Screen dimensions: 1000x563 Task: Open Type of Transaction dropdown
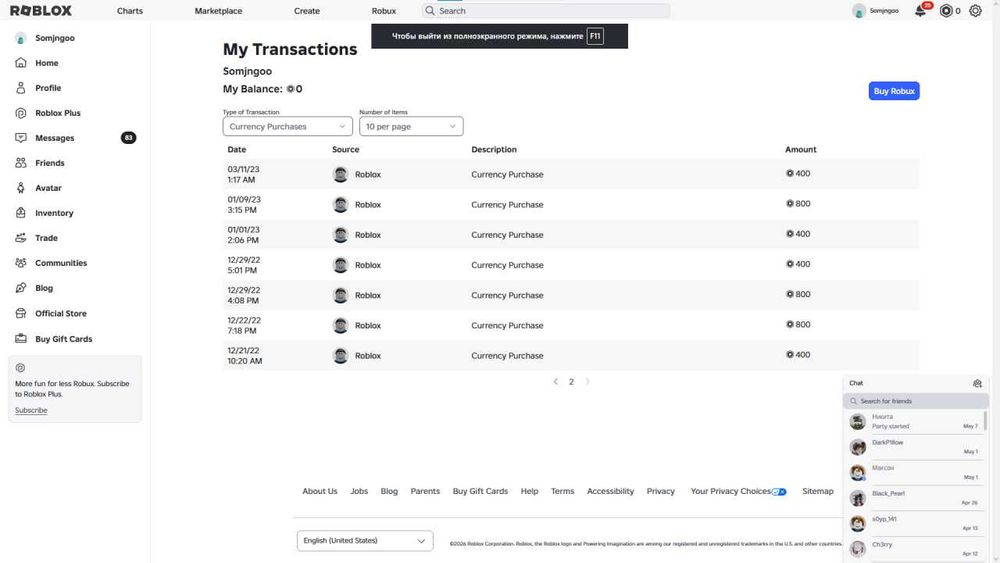pos(288,126)
